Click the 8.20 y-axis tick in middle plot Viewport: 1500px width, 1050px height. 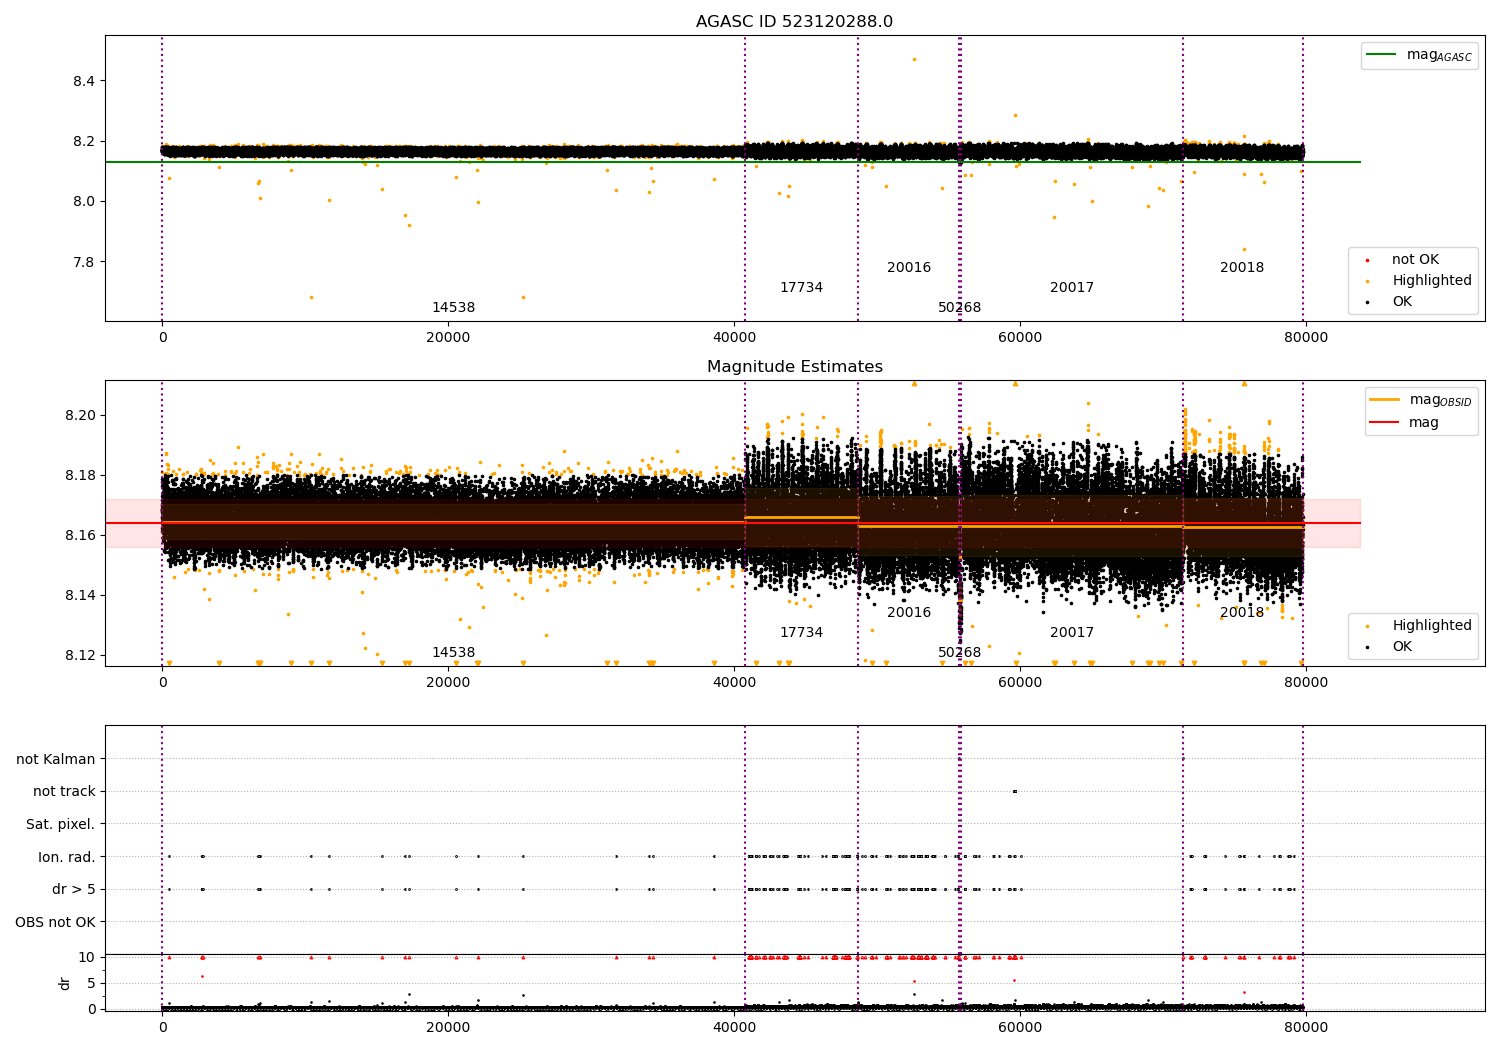tap(80, 415)
